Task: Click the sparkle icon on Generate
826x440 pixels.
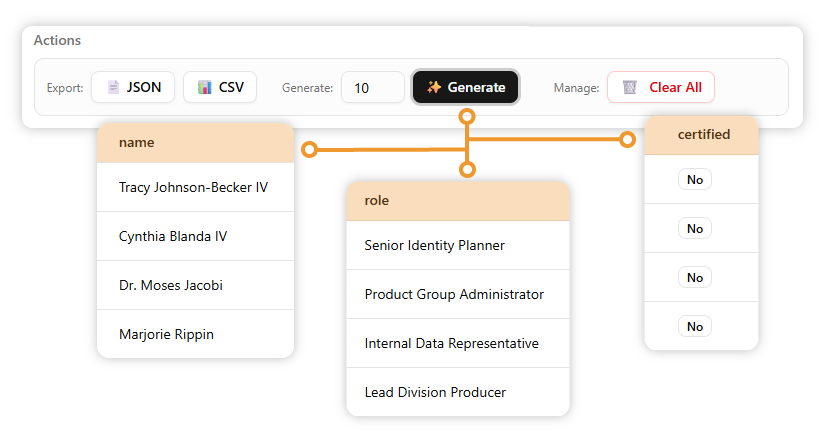Action: tap(434, 87)
